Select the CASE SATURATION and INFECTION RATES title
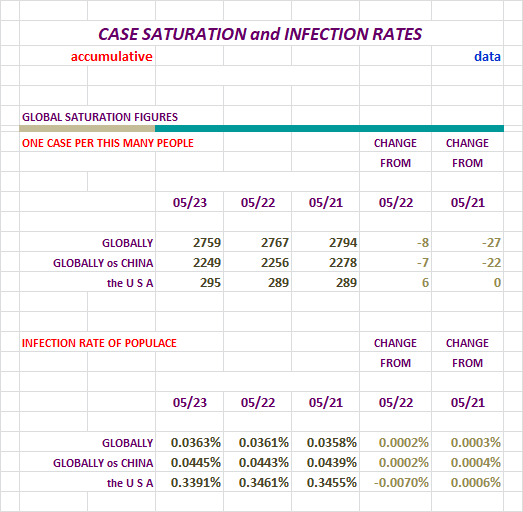The image size is (523, 512). pos(260,34)
